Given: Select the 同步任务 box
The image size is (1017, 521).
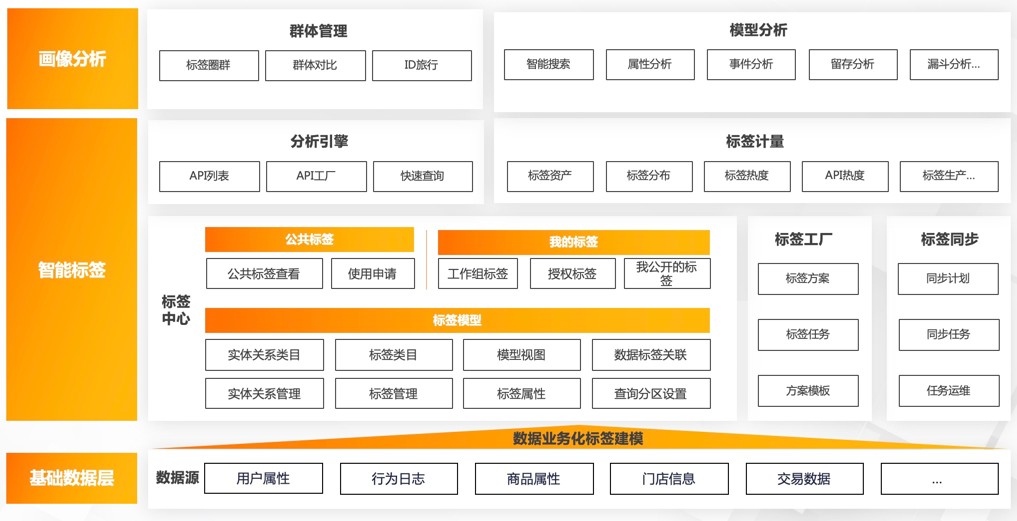Looking at the screenshot, I should pos(949,335).
